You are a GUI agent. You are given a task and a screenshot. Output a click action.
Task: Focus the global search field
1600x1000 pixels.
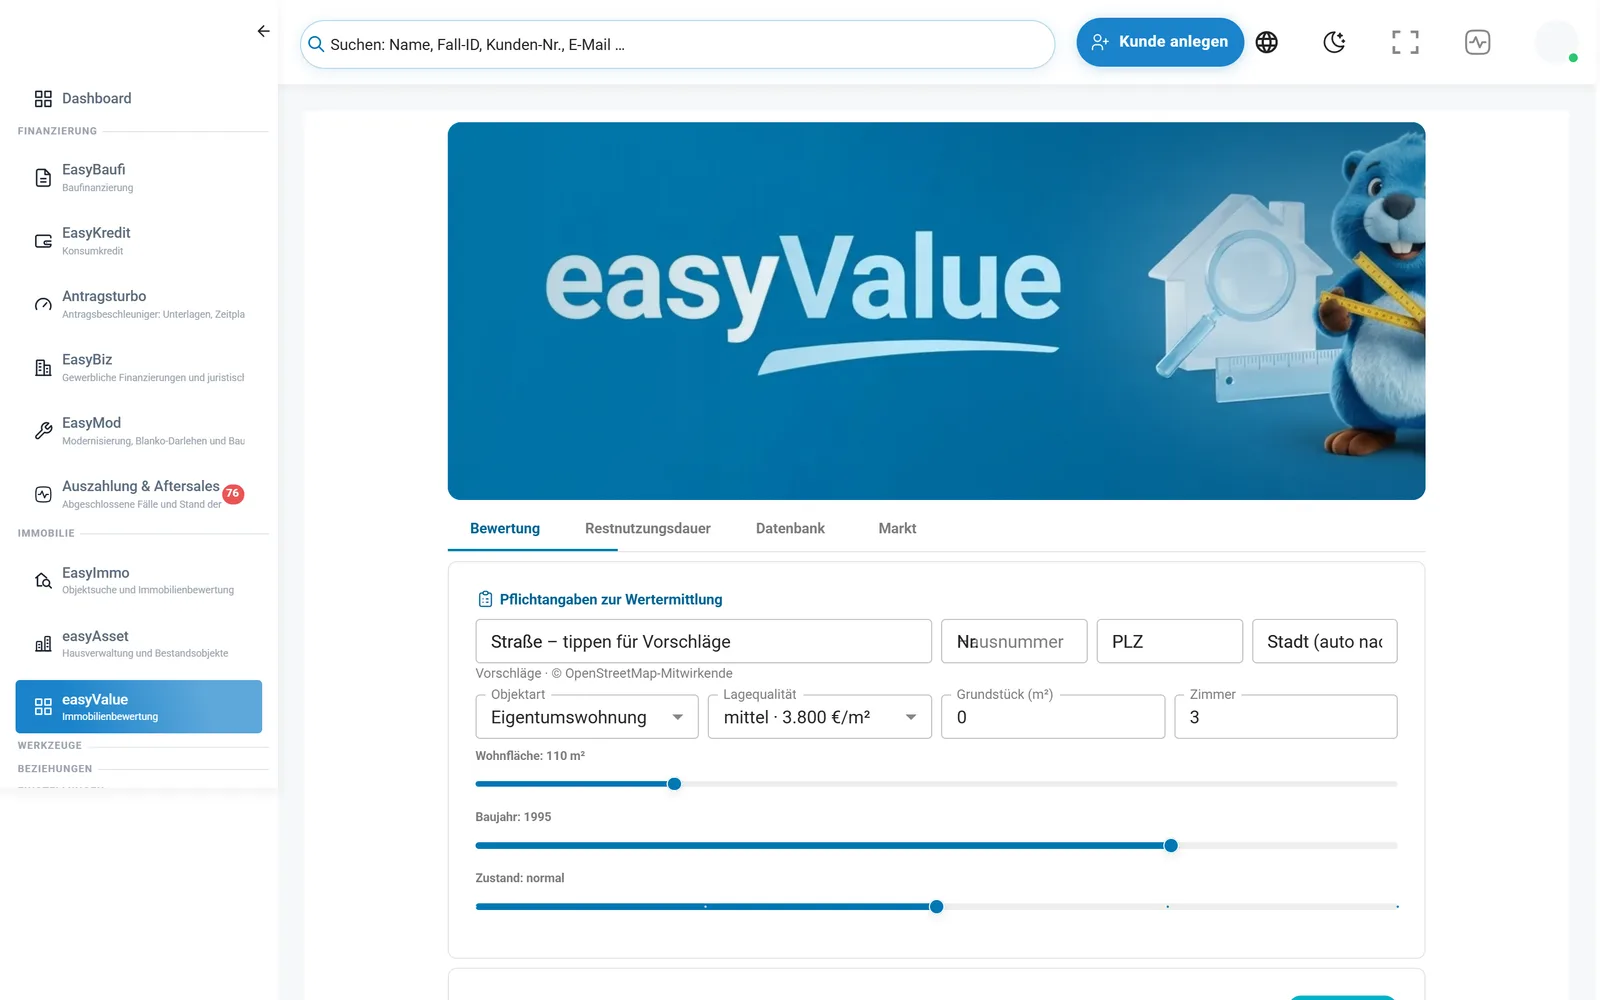(x=678, y=45)
